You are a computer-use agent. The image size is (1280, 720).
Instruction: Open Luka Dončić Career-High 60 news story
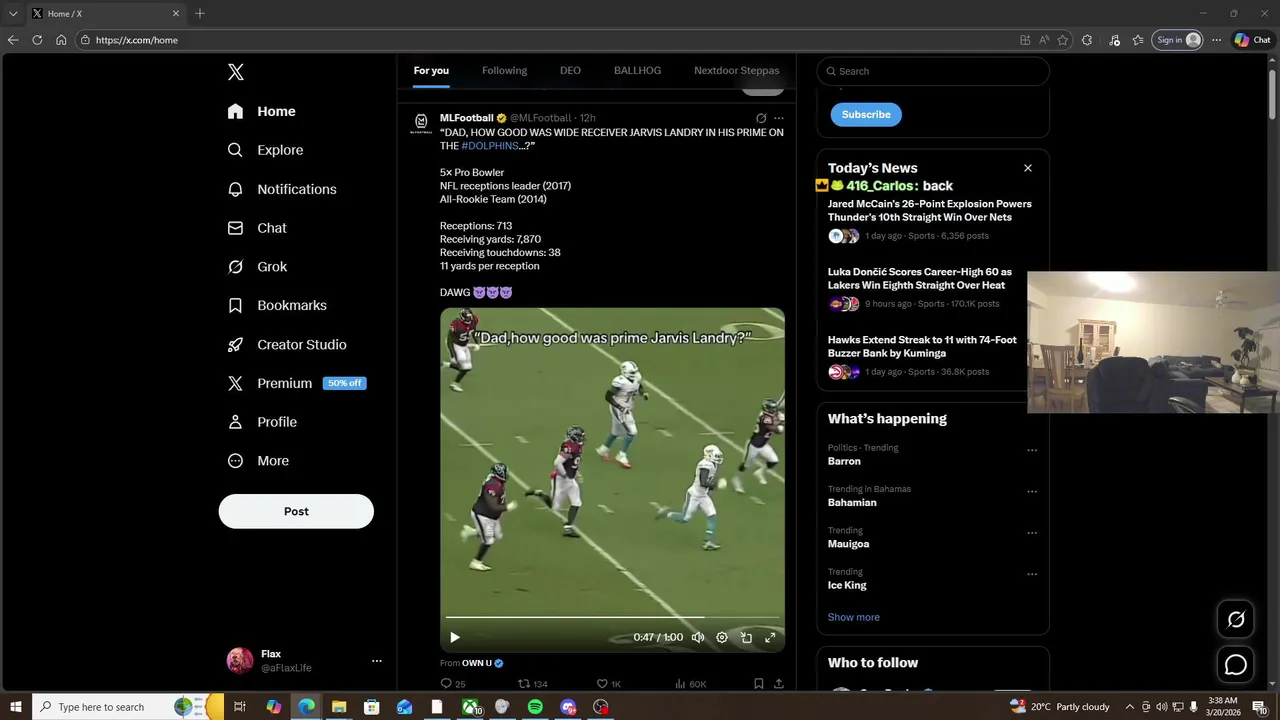click(919, 278)
